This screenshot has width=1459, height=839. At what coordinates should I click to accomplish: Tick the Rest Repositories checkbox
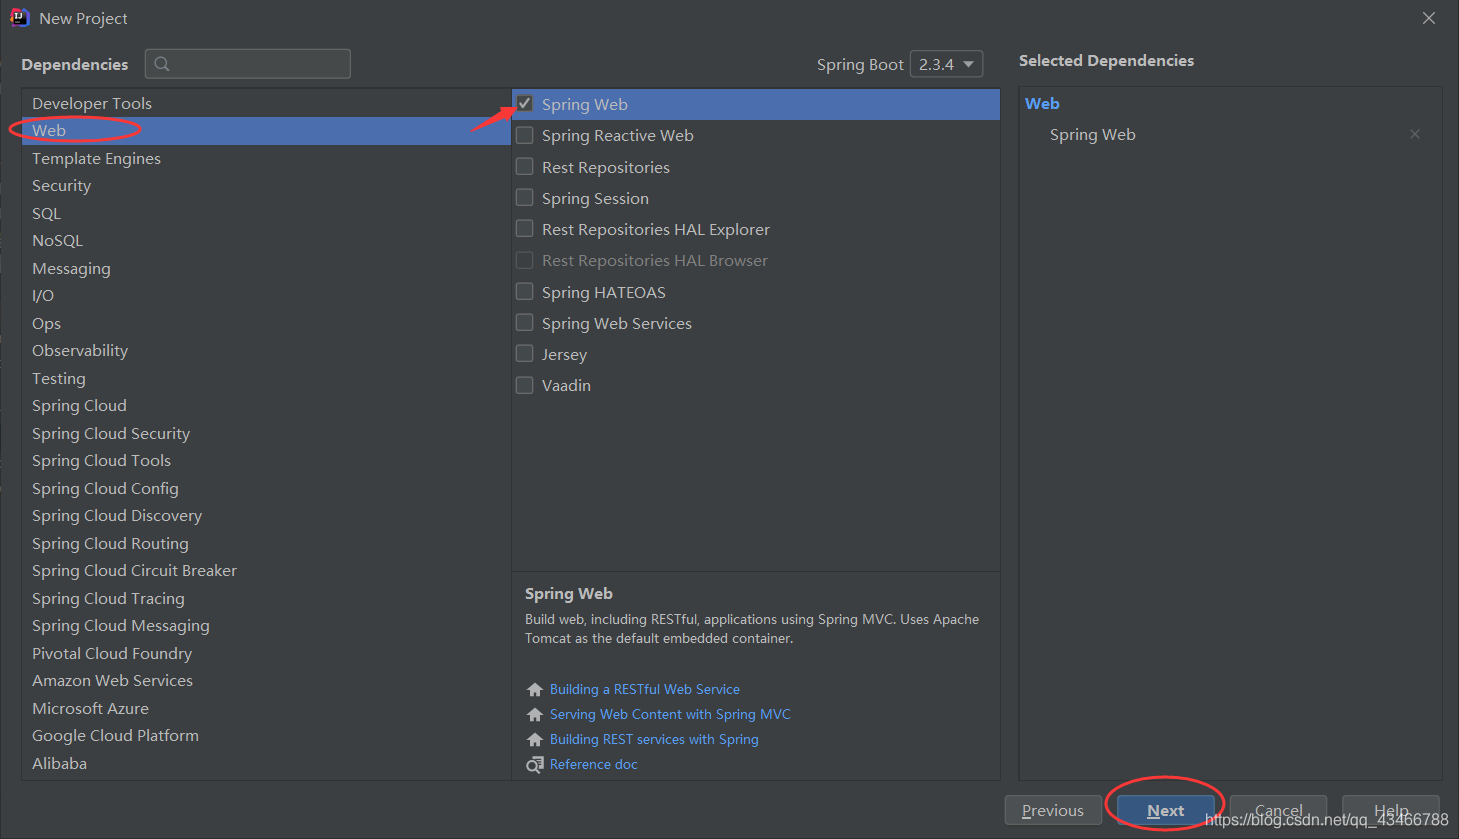524,167
